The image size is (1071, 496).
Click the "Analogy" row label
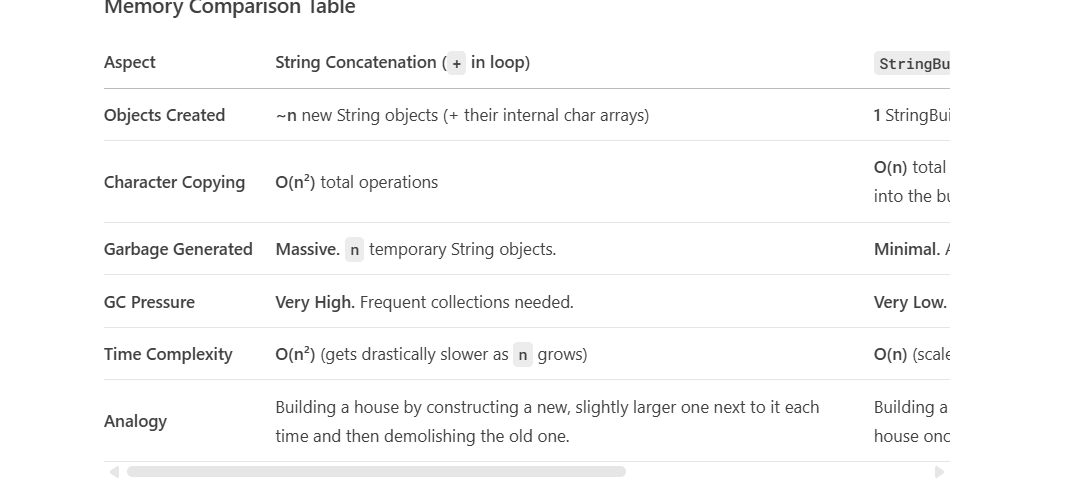[x=135, y=421]
